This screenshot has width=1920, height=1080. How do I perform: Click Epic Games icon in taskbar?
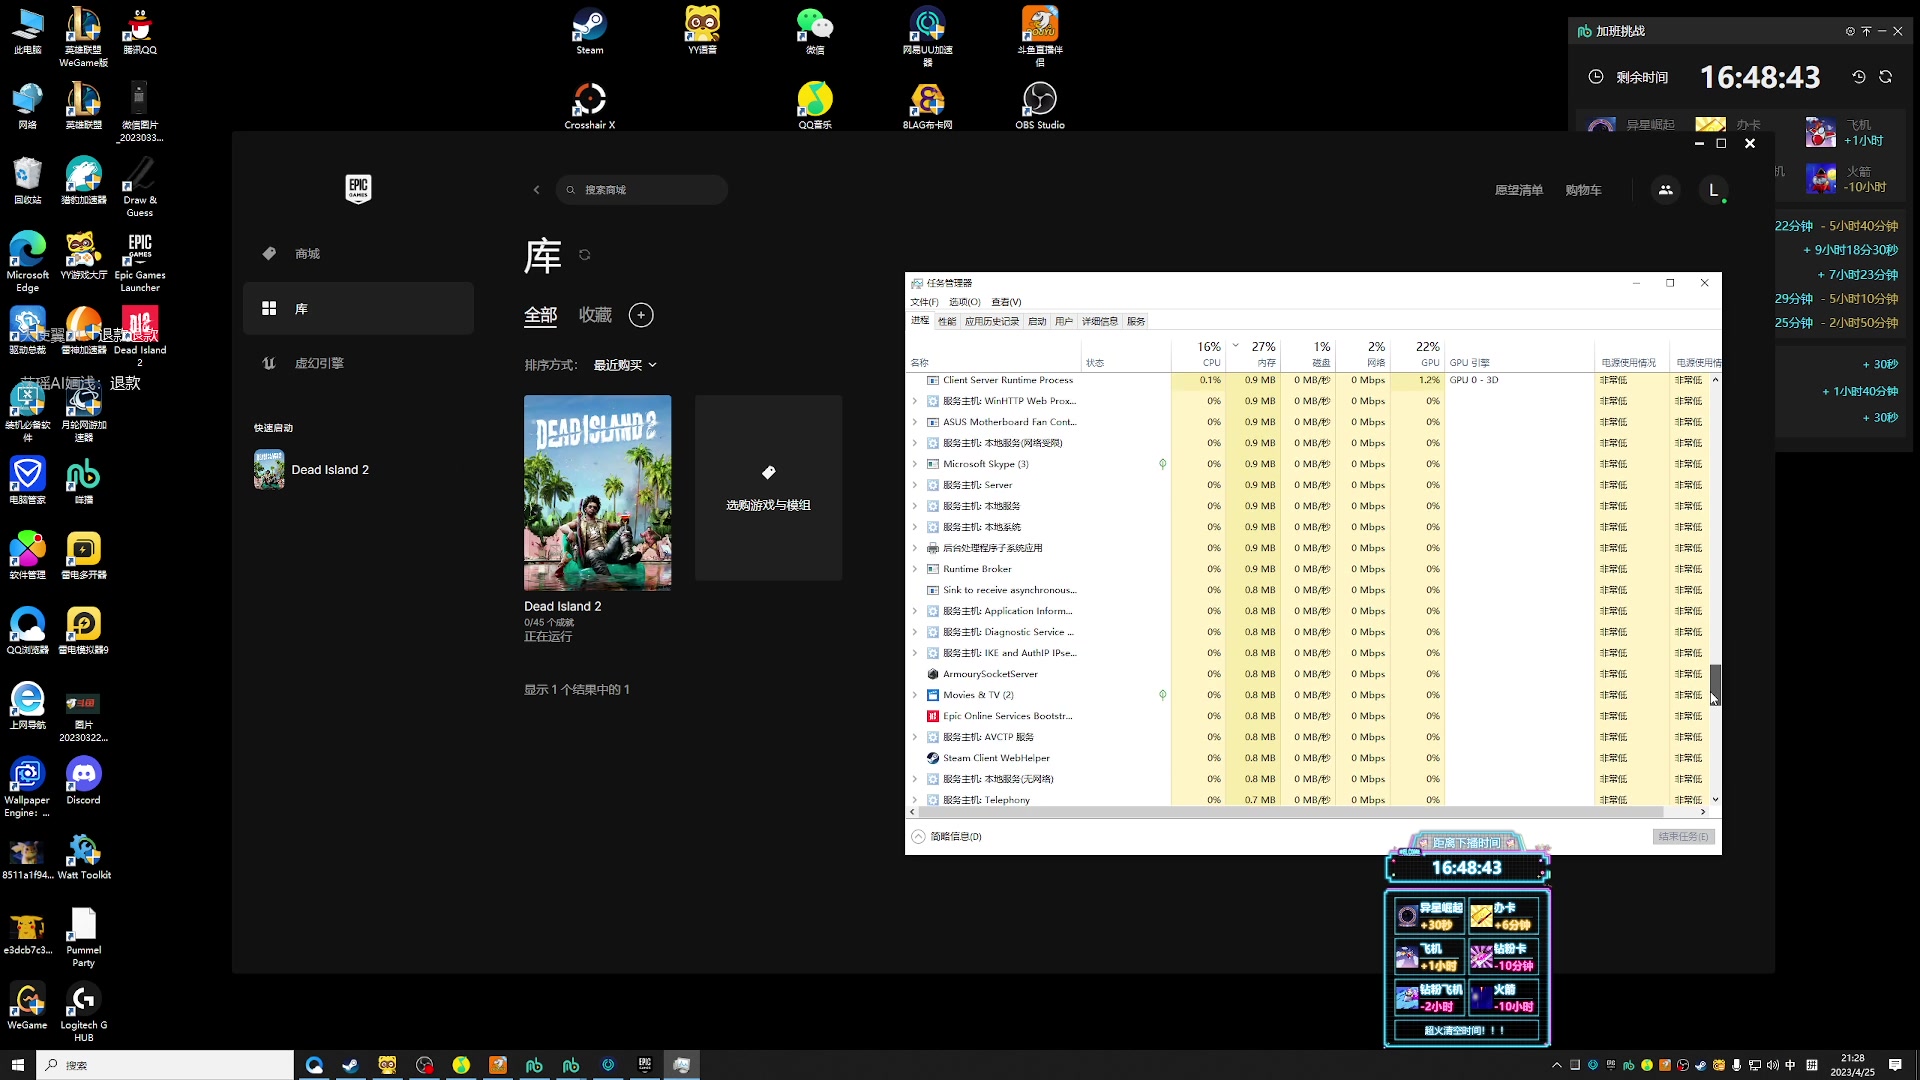click(x=645, y=1065)
